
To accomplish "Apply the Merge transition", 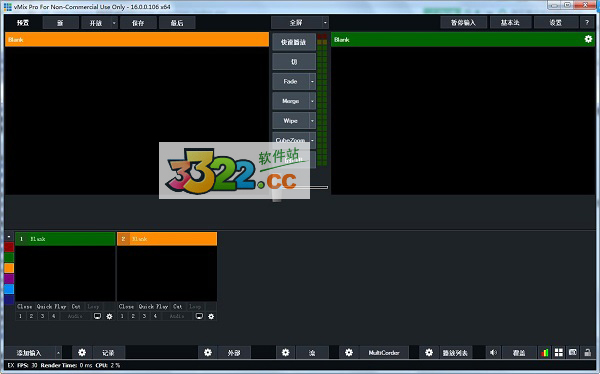I will (x=290, y=101).
